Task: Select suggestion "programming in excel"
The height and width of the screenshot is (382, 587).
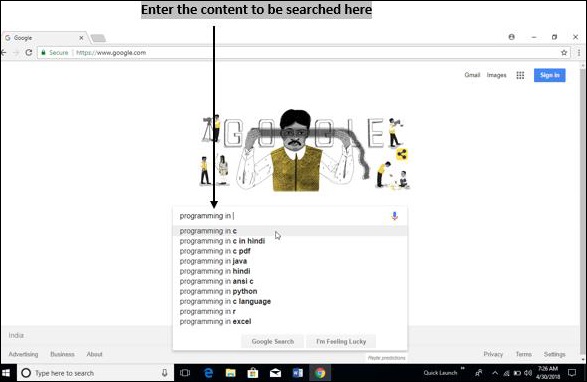Action: (290, 322)
